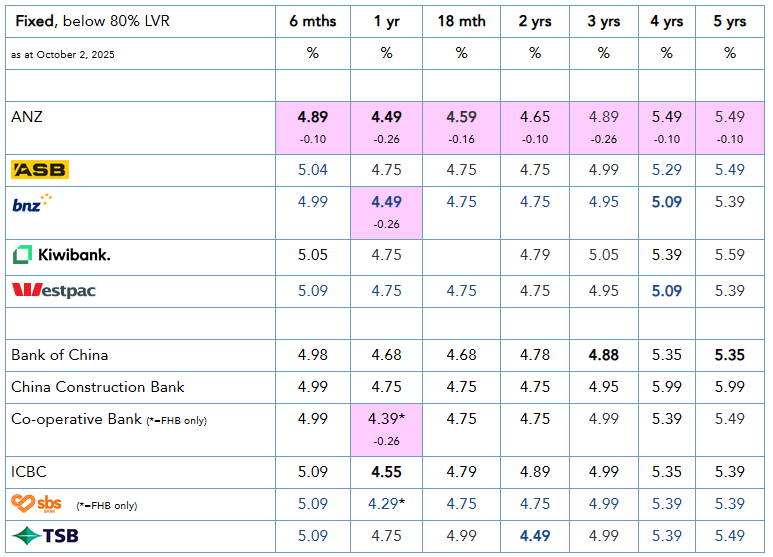Click the 6 mths column header

(313, 21)
